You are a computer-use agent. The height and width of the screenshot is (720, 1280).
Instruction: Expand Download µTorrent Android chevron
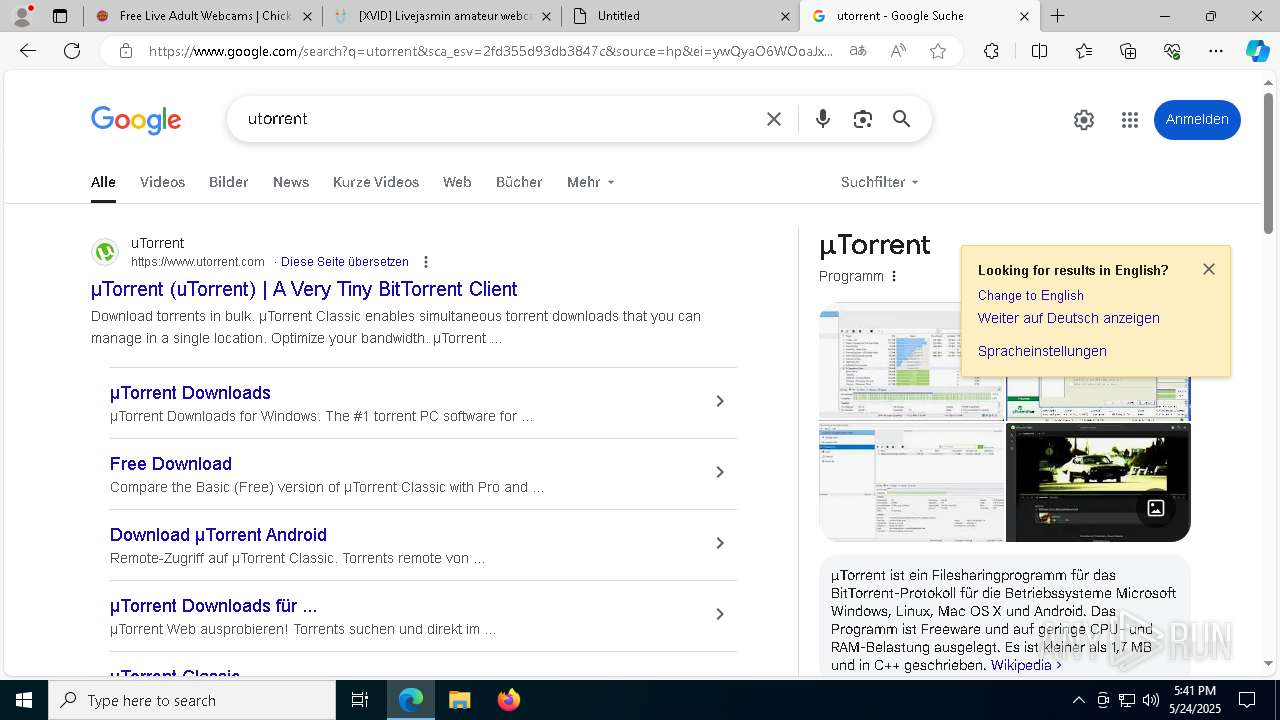pyautogui.click(x=719, y=543)
